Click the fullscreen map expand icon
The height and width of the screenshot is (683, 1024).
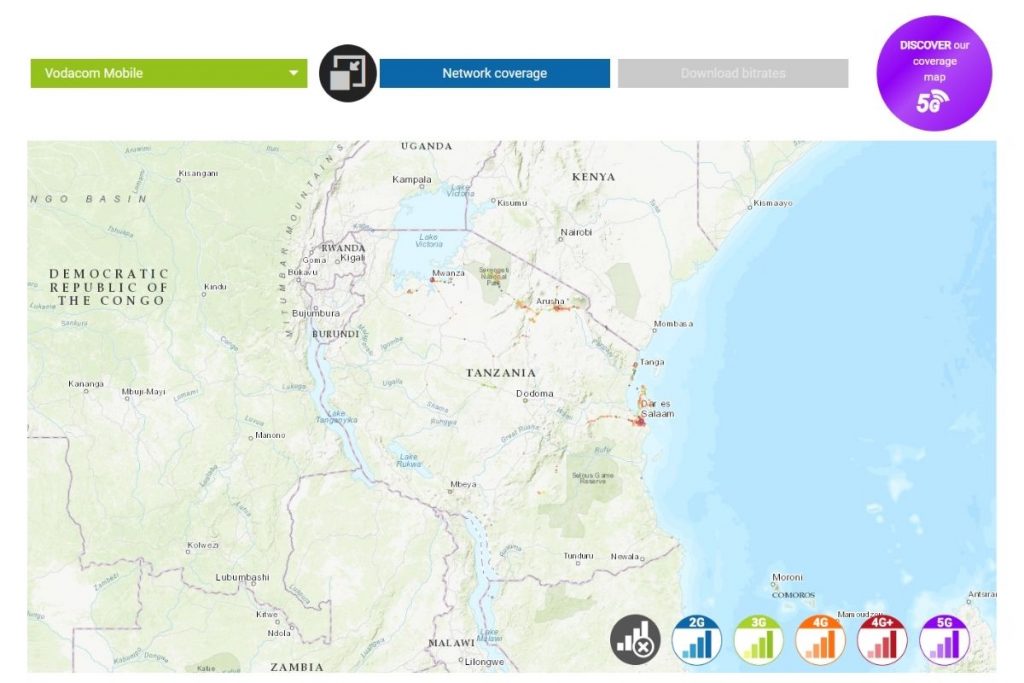click(350, 73)
